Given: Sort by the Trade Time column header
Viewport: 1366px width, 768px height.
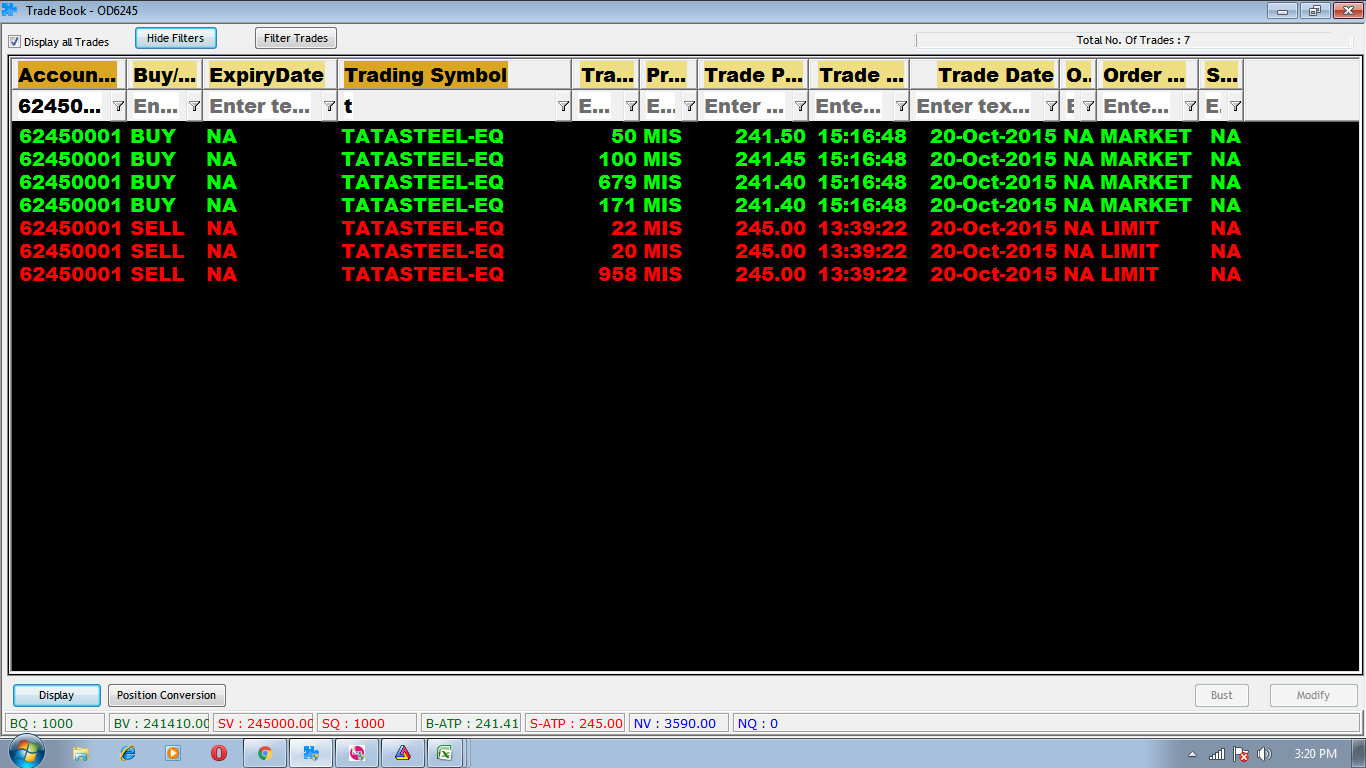Looking at the screenshot, I should (x=860, y=75).
